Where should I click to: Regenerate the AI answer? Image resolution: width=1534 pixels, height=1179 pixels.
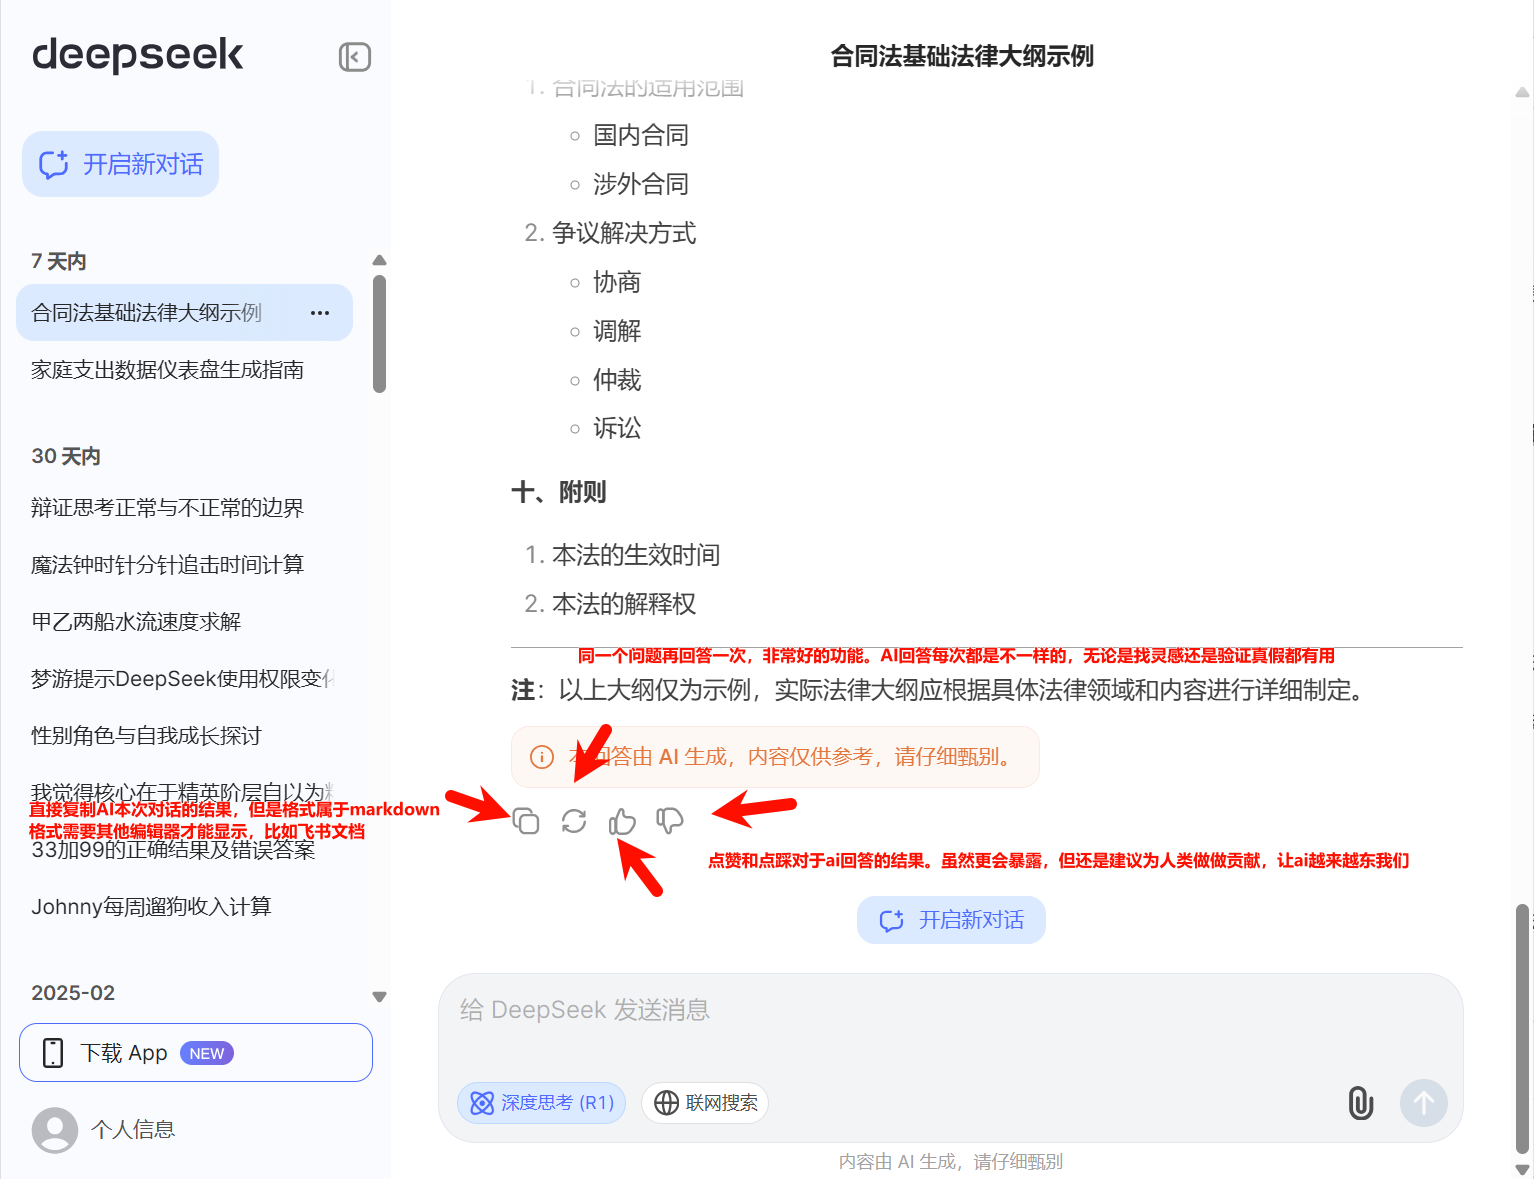point(574,820)
